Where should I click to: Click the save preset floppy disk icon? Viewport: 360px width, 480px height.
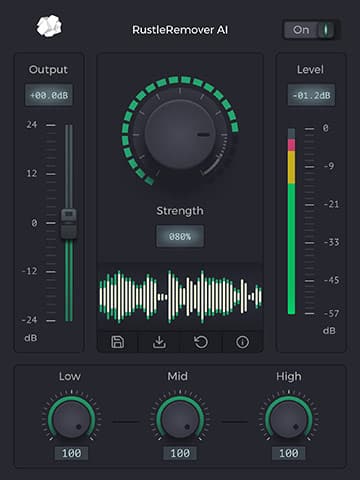point(117,342)
